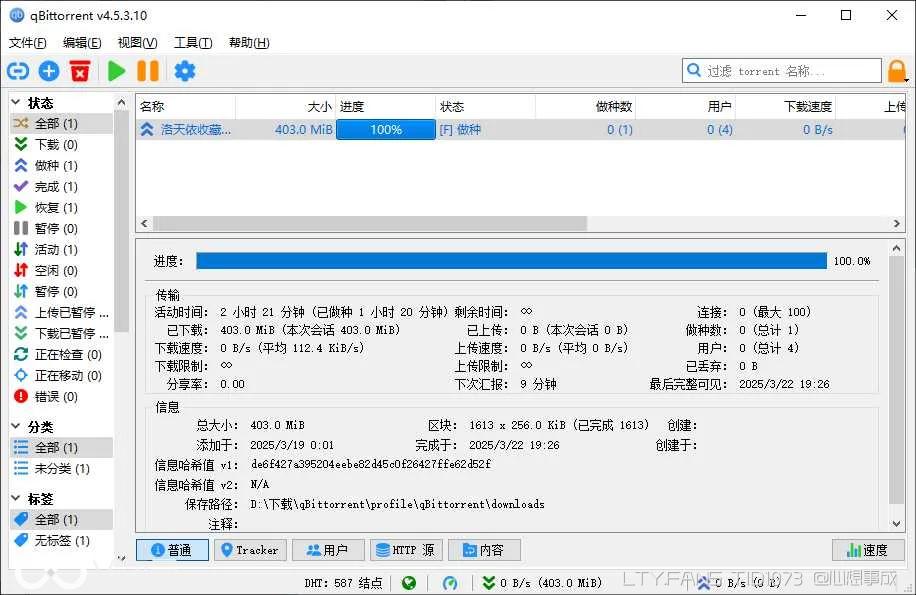Select the 下载 (0) status filter

tap(61, 144)
